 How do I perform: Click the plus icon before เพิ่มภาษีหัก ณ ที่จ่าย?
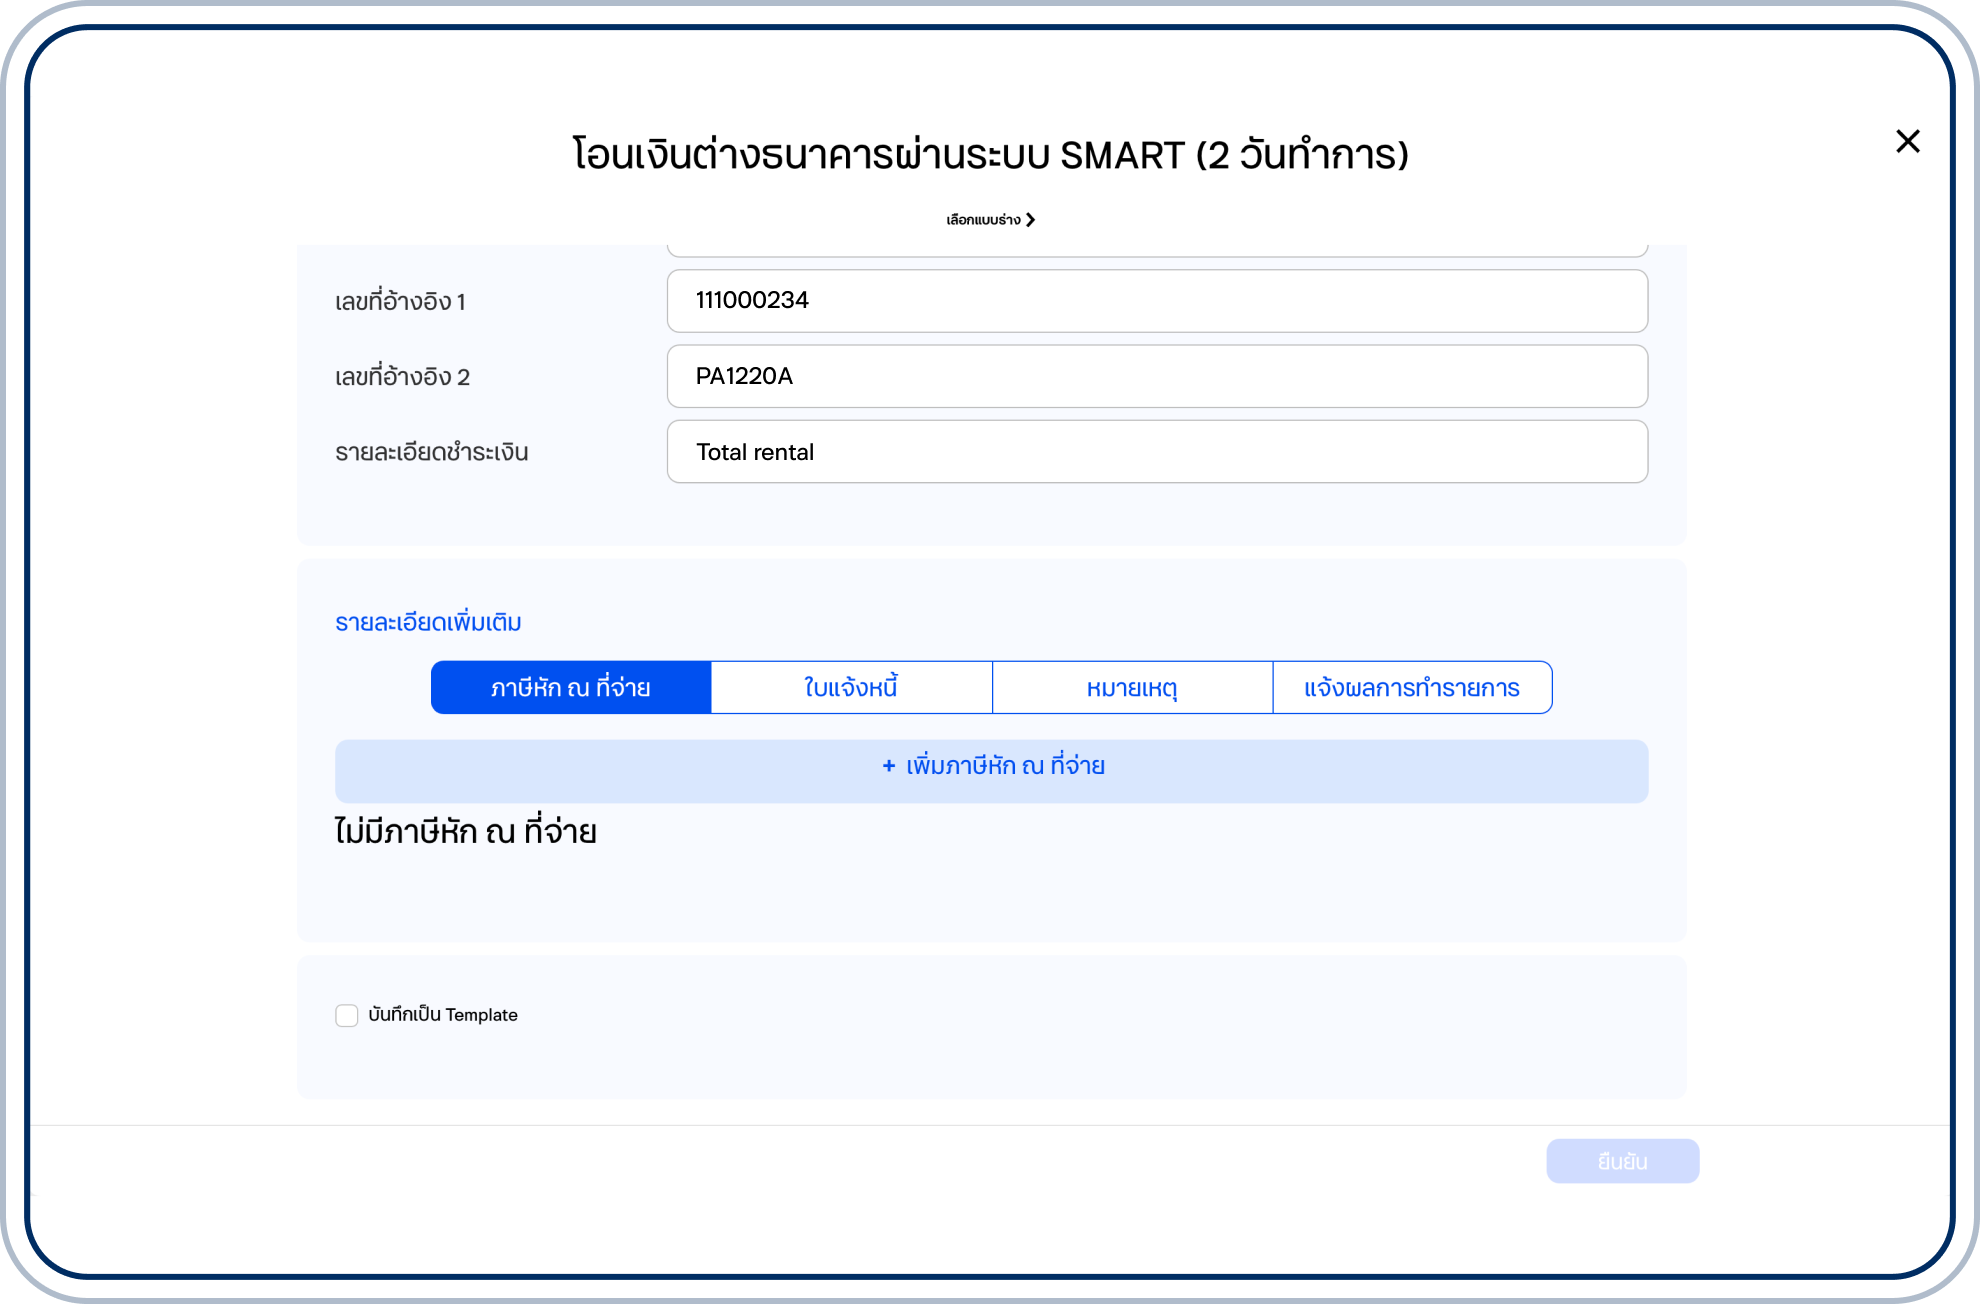coord(888,766)
